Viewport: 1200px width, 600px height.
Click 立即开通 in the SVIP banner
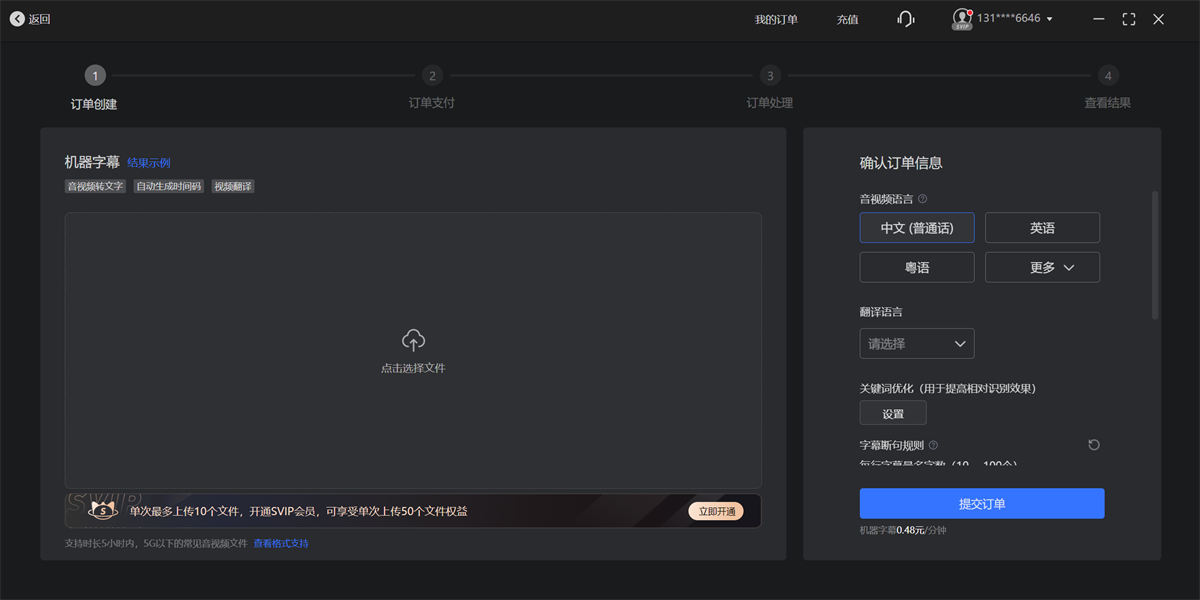point(716,511)
